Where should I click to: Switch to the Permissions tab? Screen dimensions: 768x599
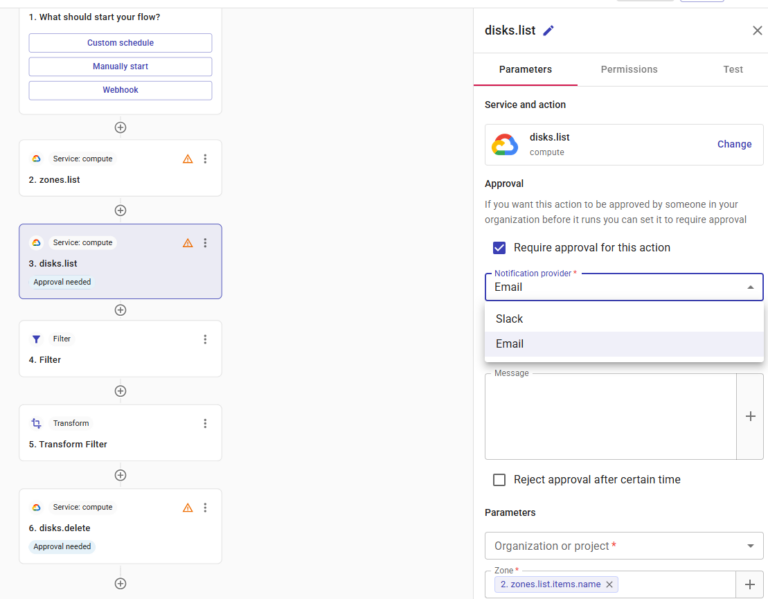[x=629, y=69]
